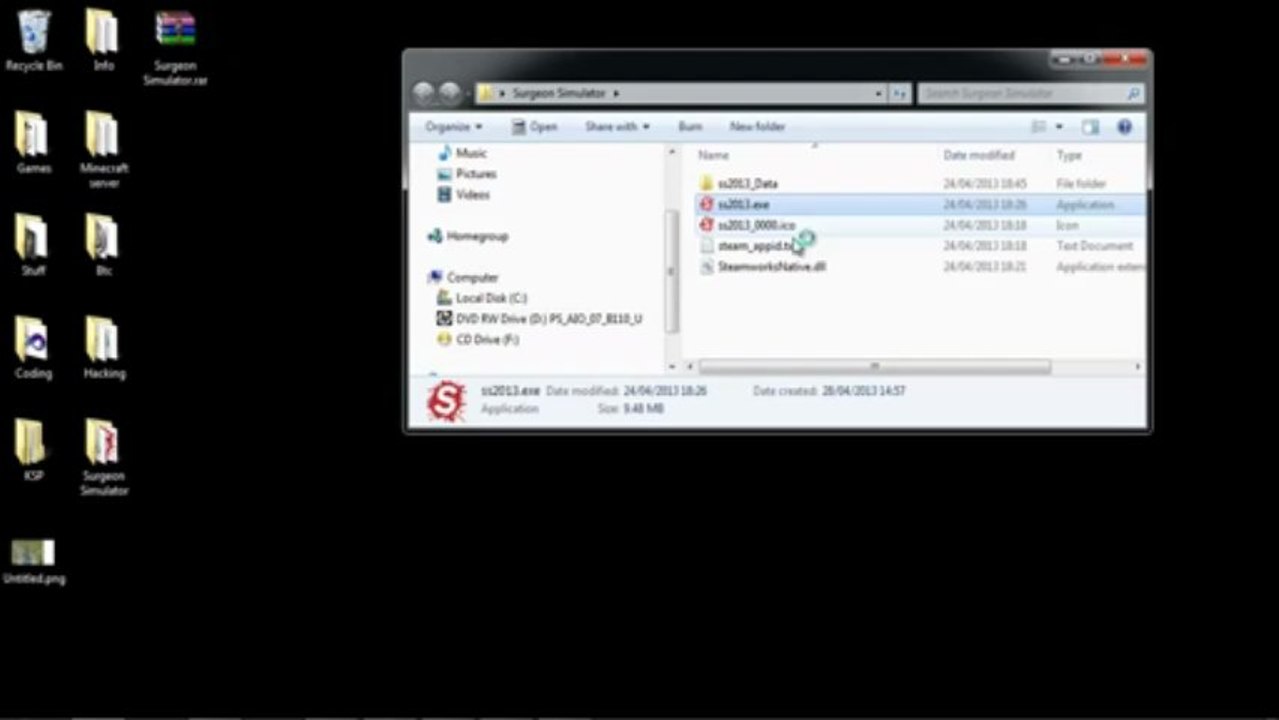Change view with the views icon

[1038, 127]
